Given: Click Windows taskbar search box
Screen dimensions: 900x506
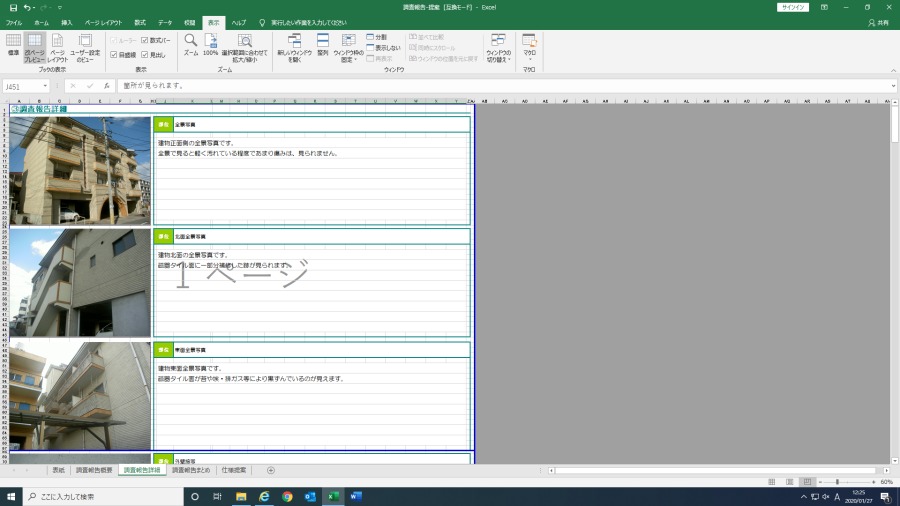Looking at the screenshot, I should (x=103, y=496).
